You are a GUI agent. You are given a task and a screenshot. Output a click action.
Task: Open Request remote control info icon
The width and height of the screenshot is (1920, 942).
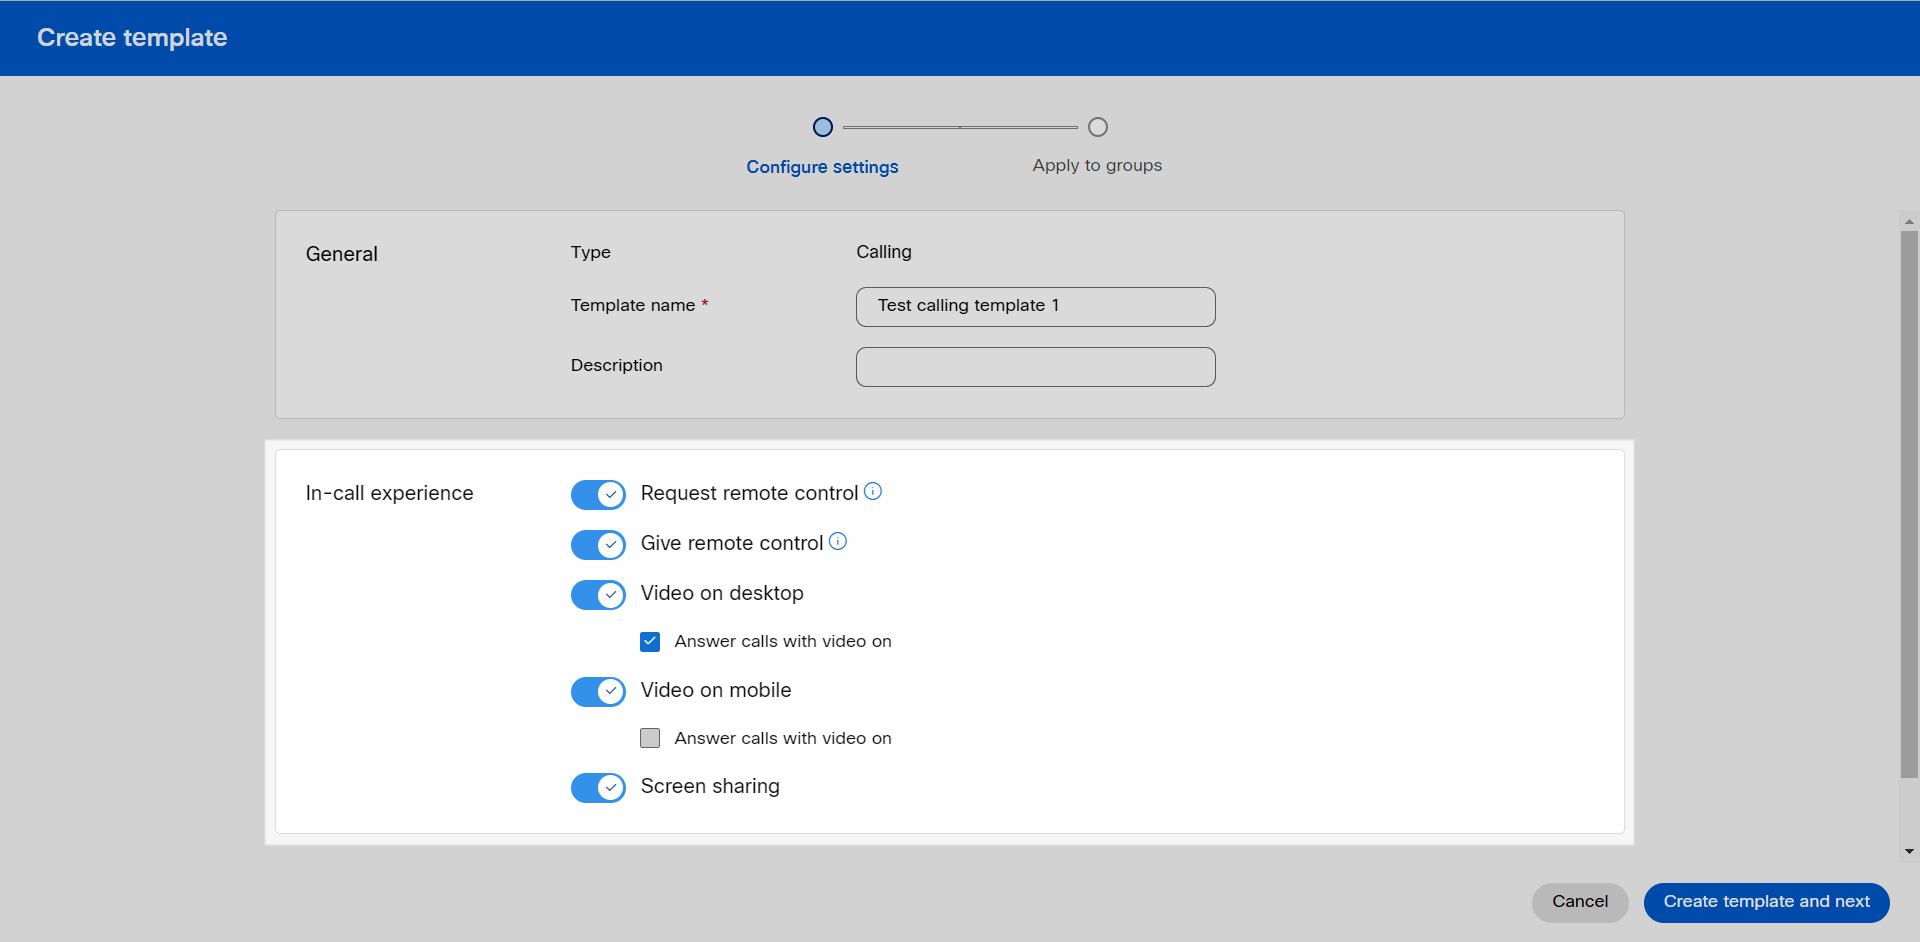click(x=873, y=491)
